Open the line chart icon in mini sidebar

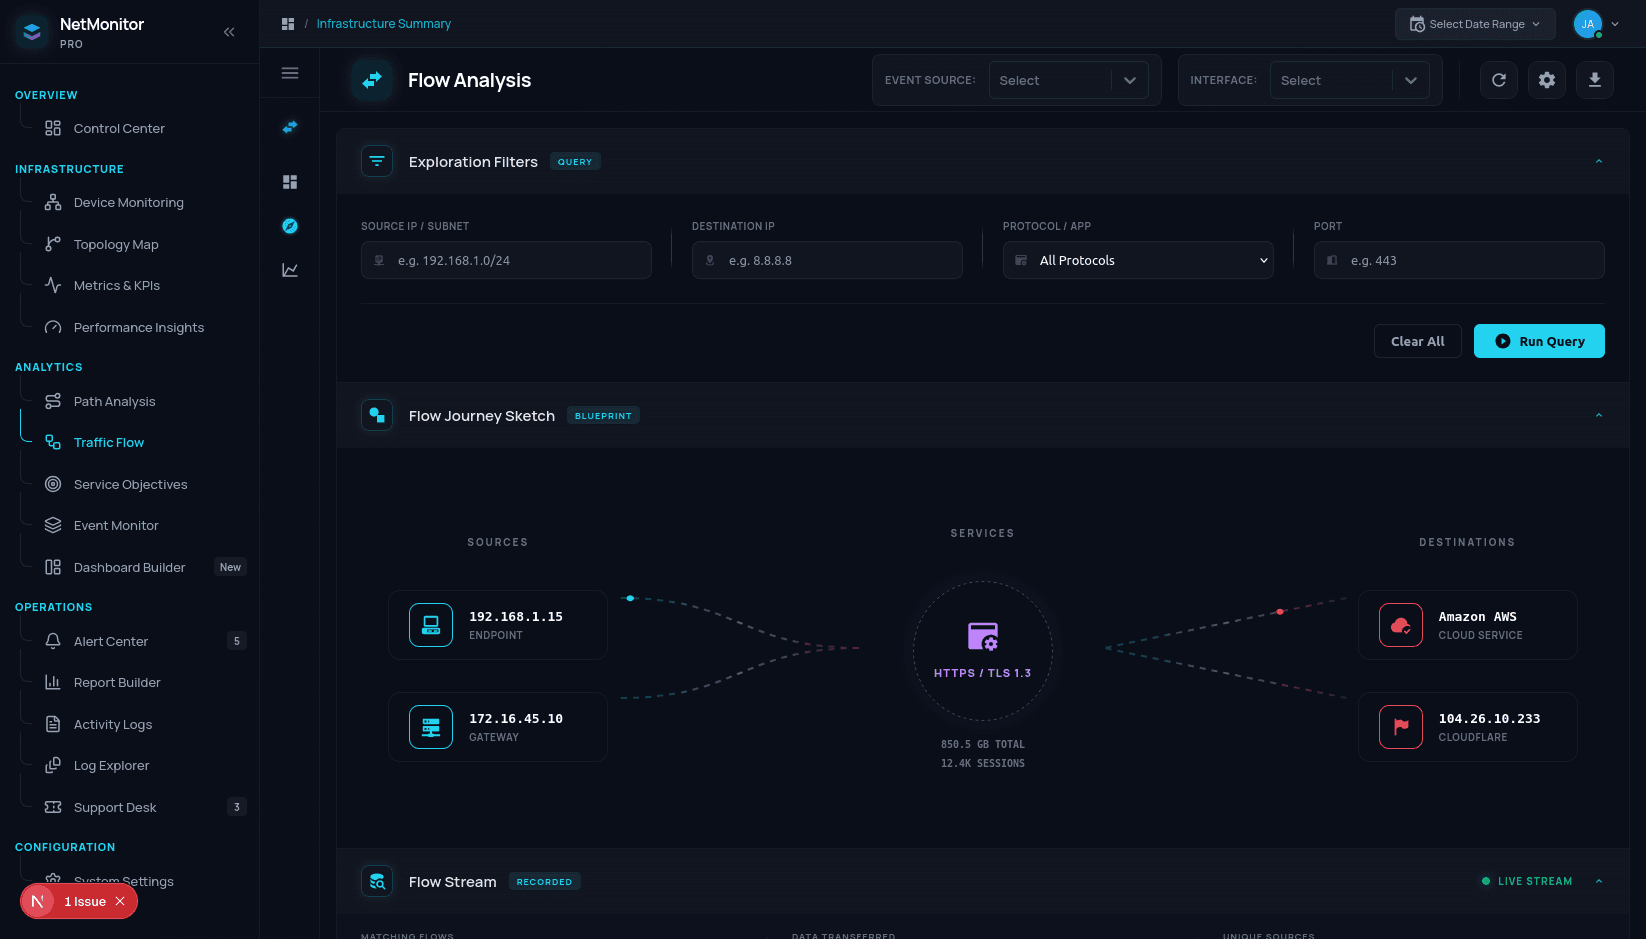(x=290, y=270)
